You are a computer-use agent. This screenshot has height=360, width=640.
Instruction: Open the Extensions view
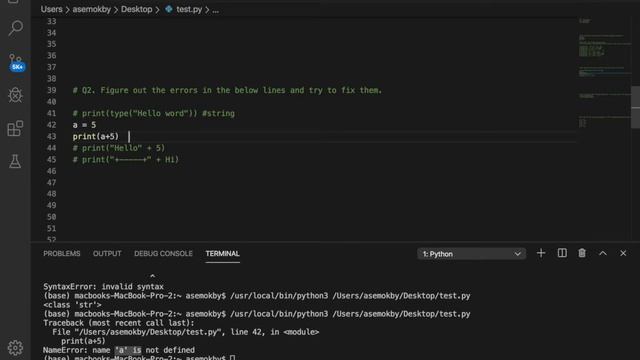(16, 128)
